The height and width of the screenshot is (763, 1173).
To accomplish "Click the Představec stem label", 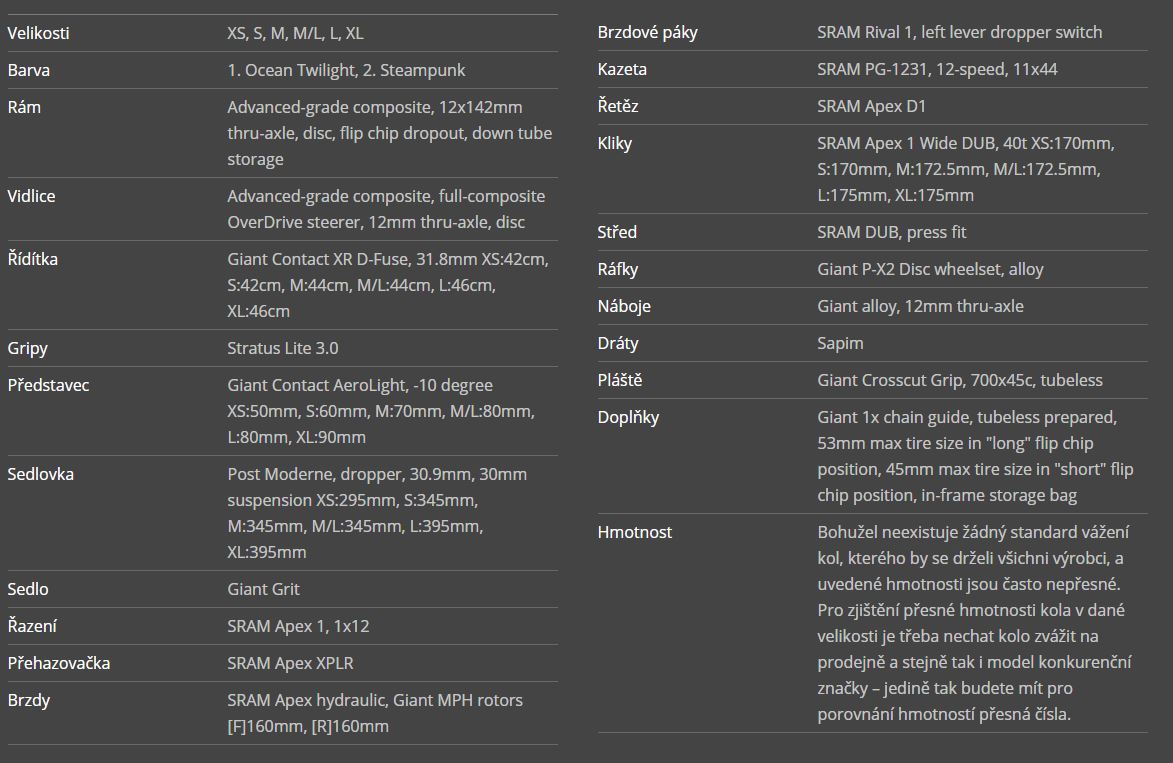I will [48, 385].
